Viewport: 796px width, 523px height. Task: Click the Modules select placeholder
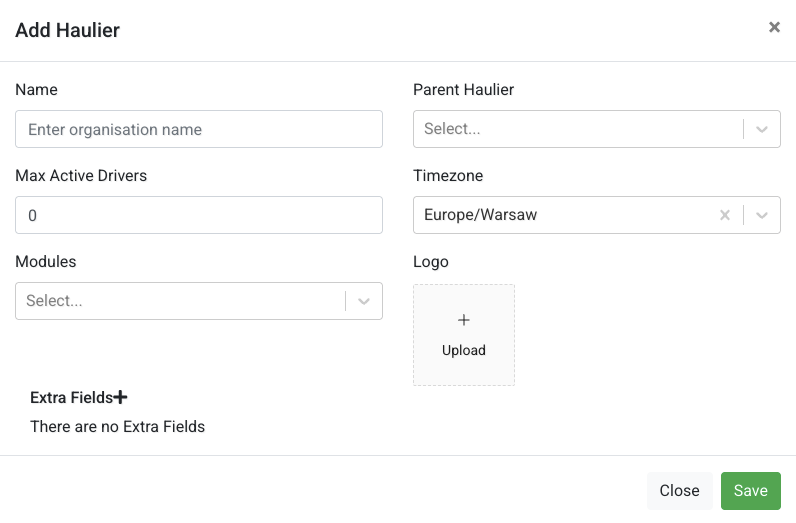pos(54,301)
